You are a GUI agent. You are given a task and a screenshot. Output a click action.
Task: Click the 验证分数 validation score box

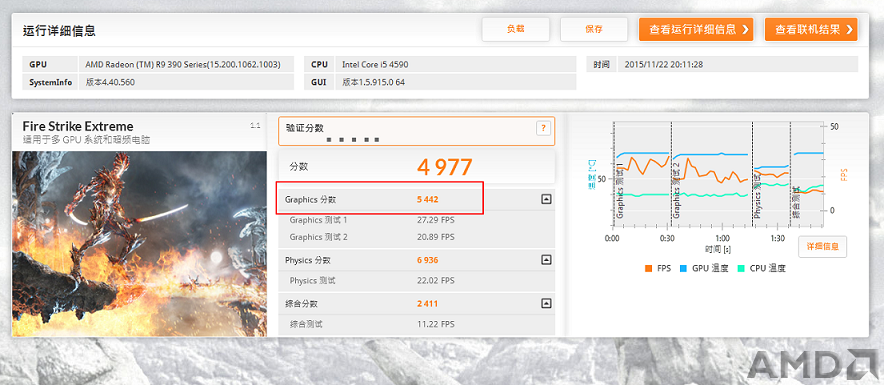(x=417, y=131)
